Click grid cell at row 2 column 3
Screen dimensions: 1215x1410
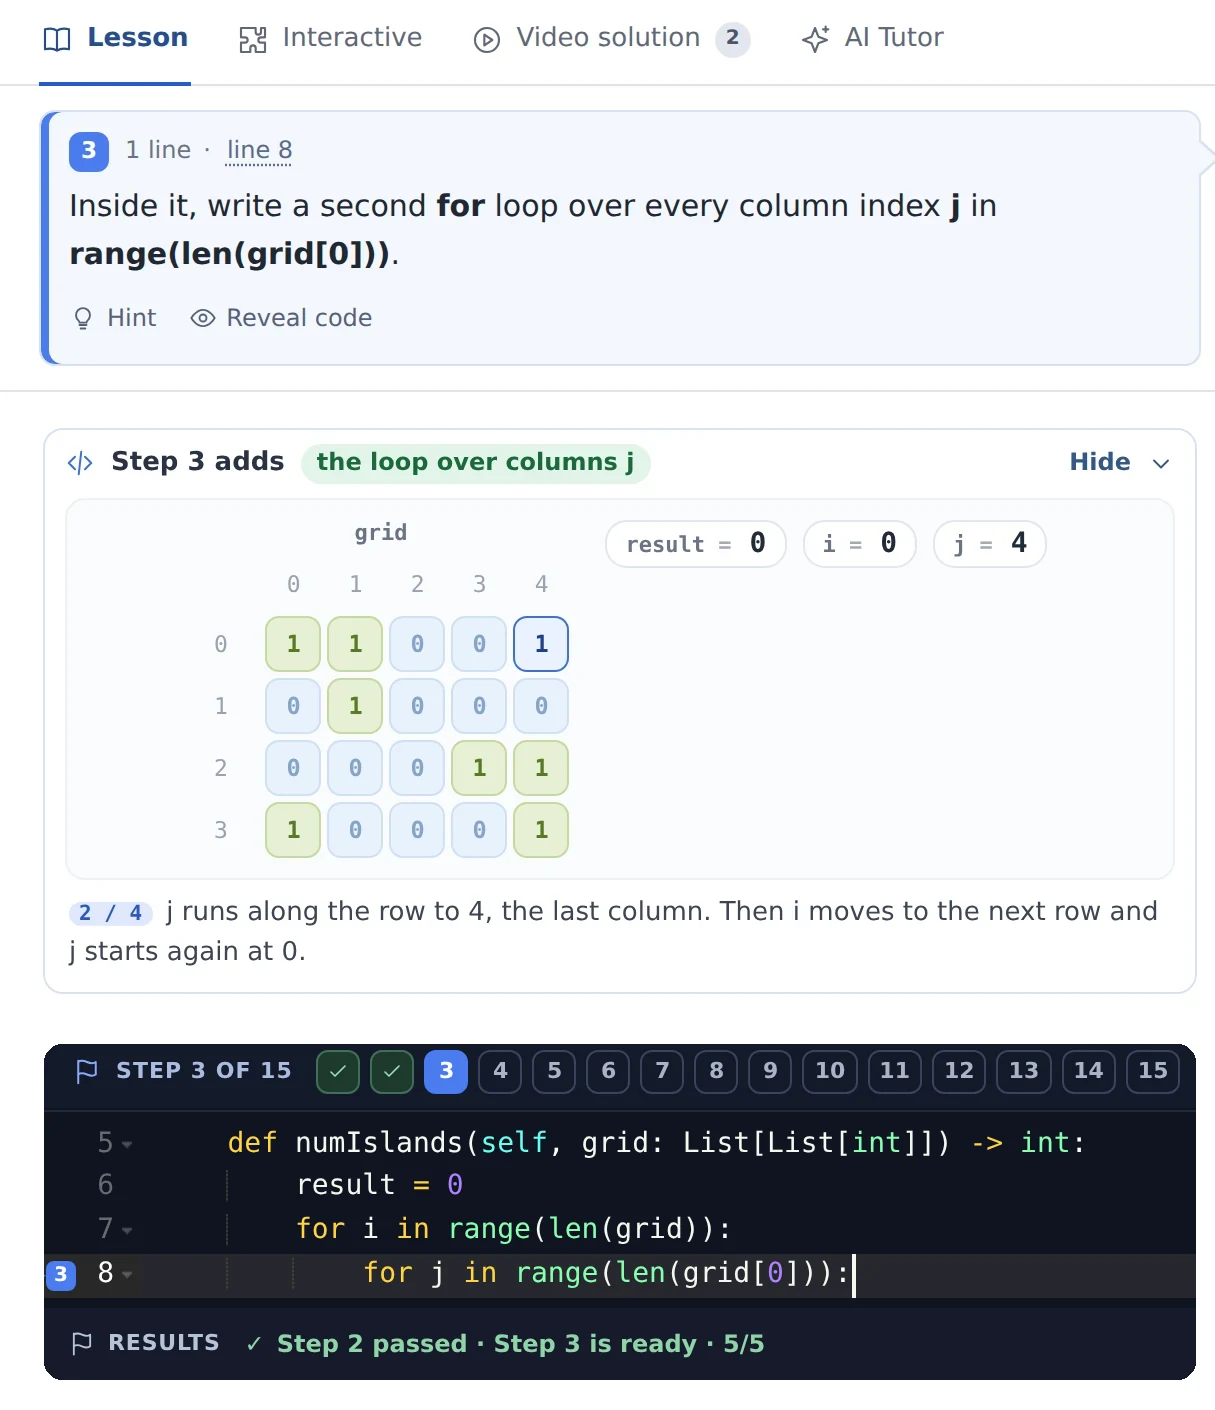[x=479, y=768]
